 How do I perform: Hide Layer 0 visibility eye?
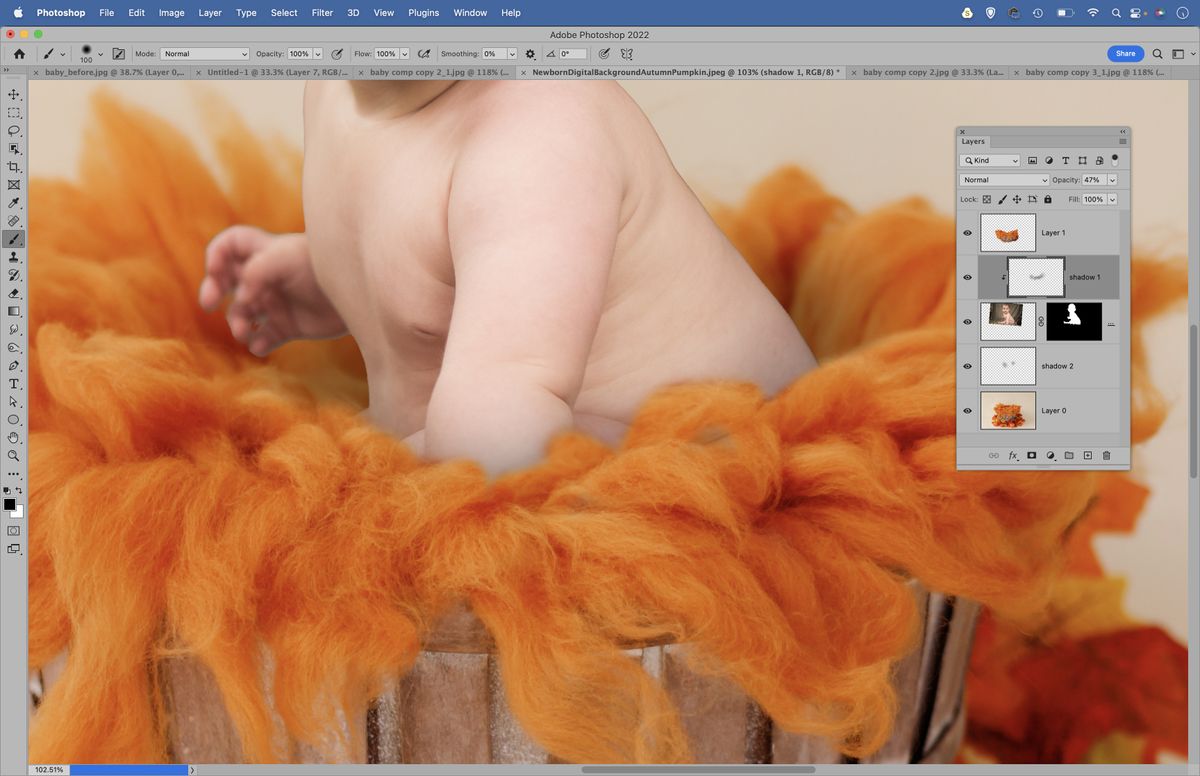click(967, 410)
